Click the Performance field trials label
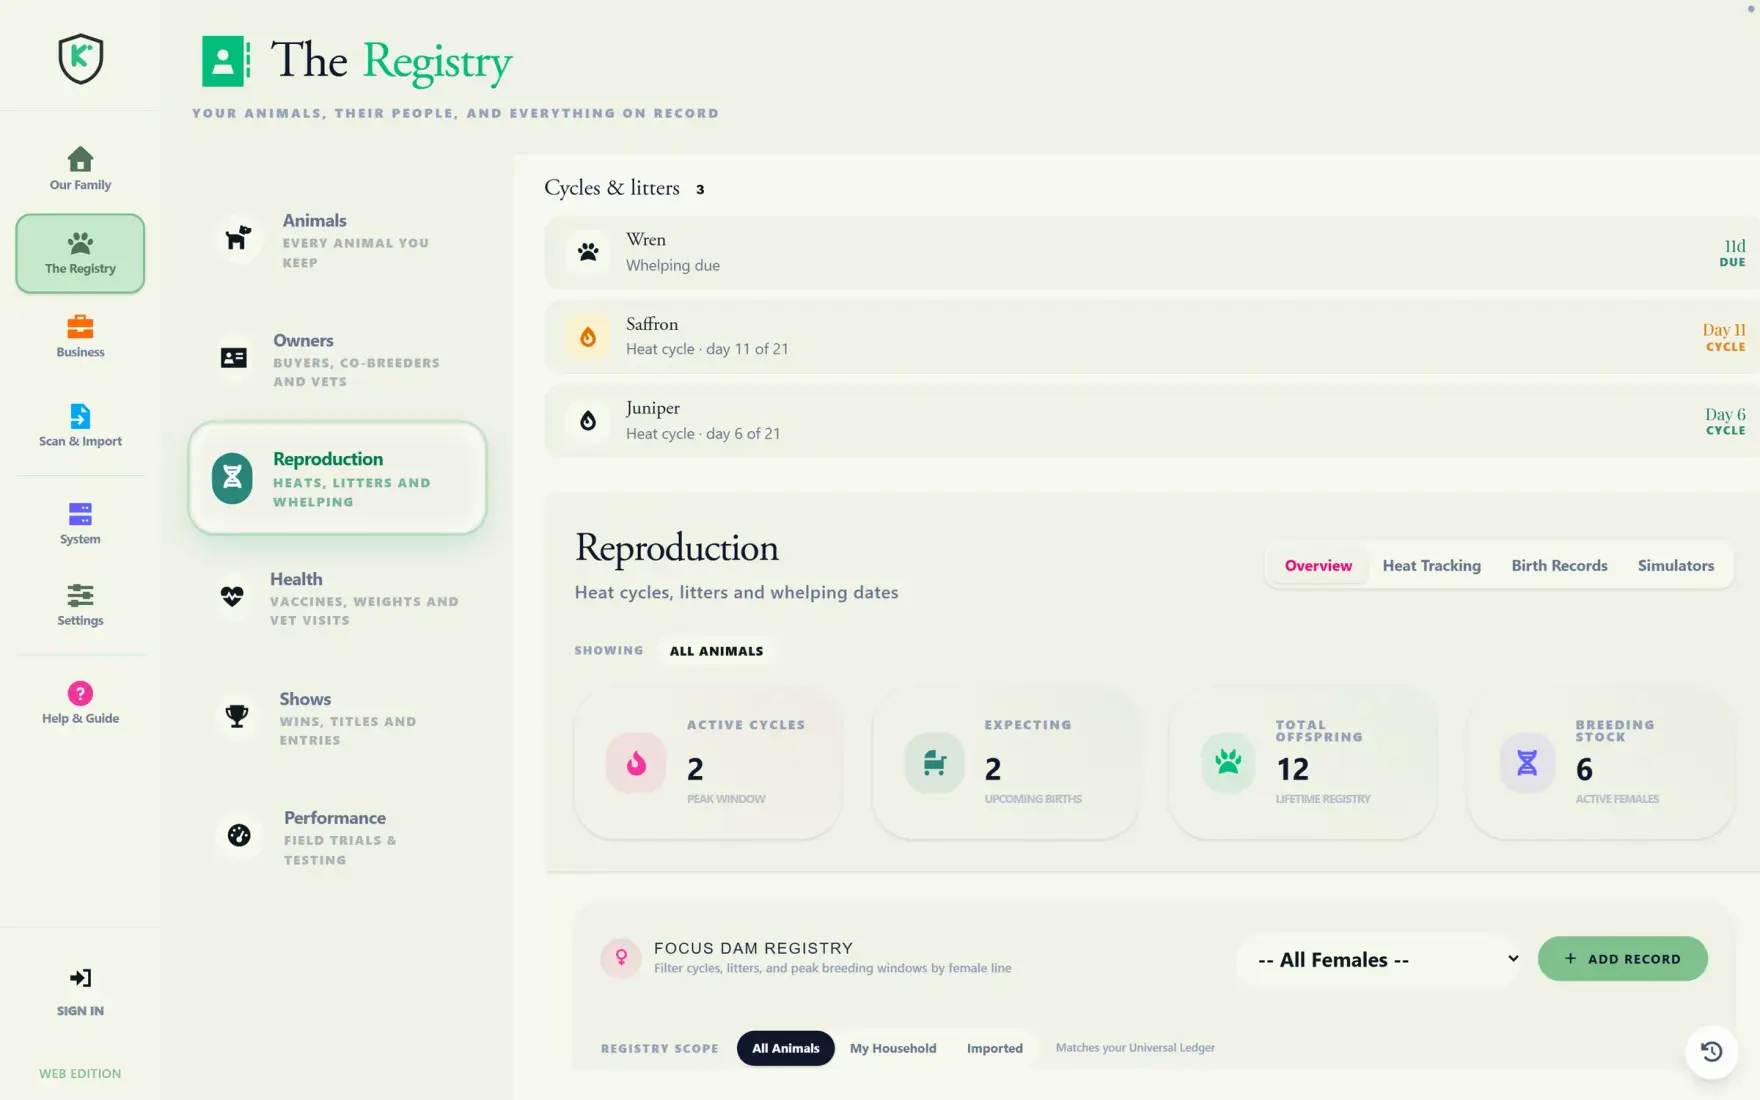 pyautogui.click(x=340, y=850)
